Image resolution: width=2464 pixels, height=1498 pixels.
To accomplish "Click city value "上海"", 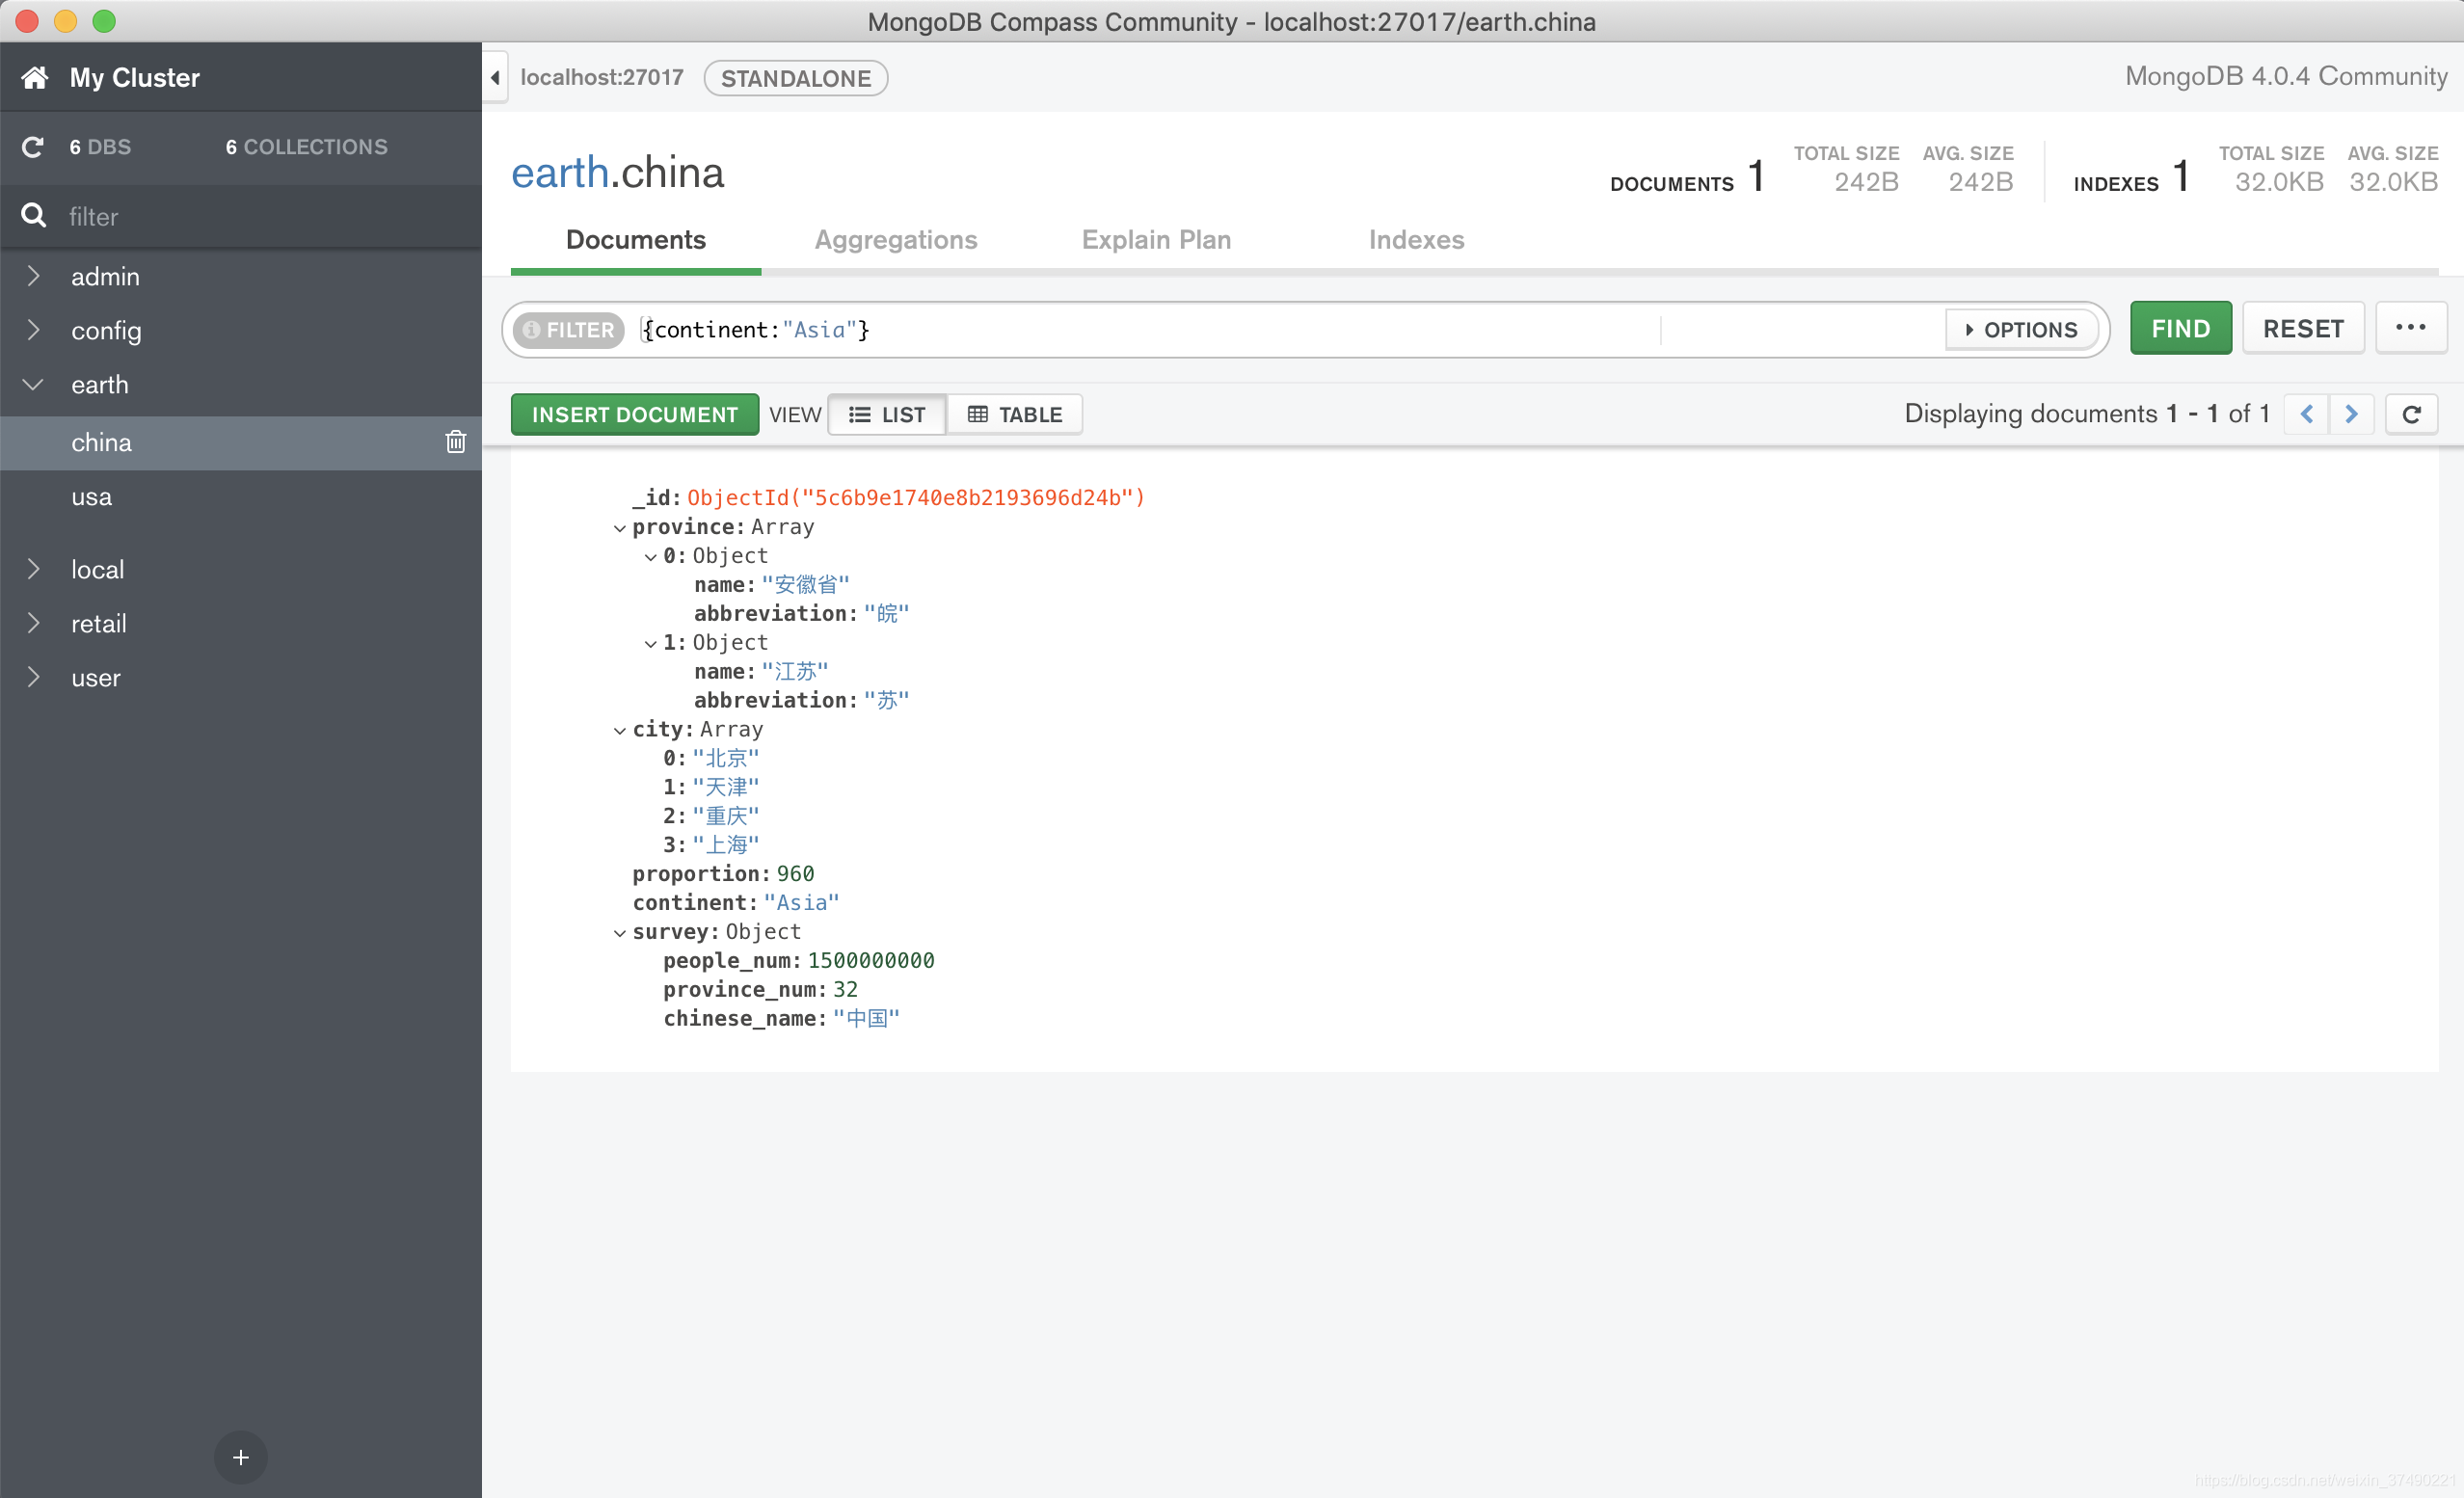I will click(726, 845).
